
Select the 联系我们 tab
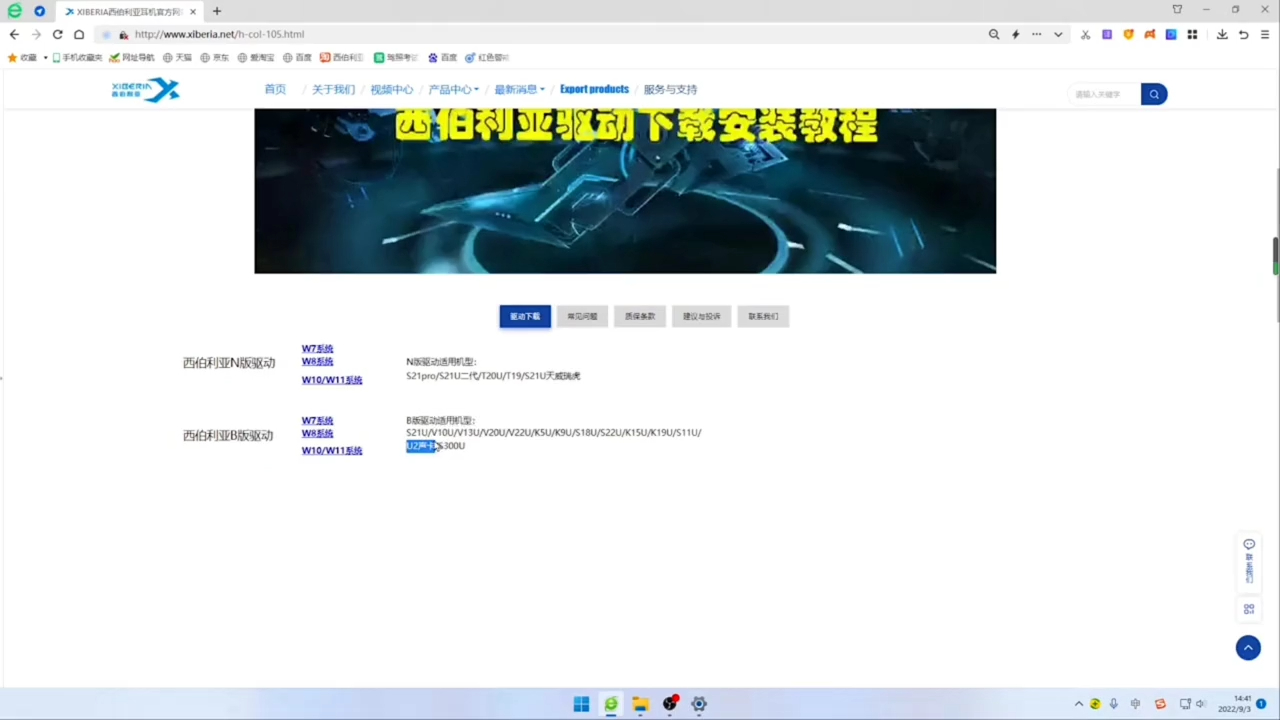(763, 316)
